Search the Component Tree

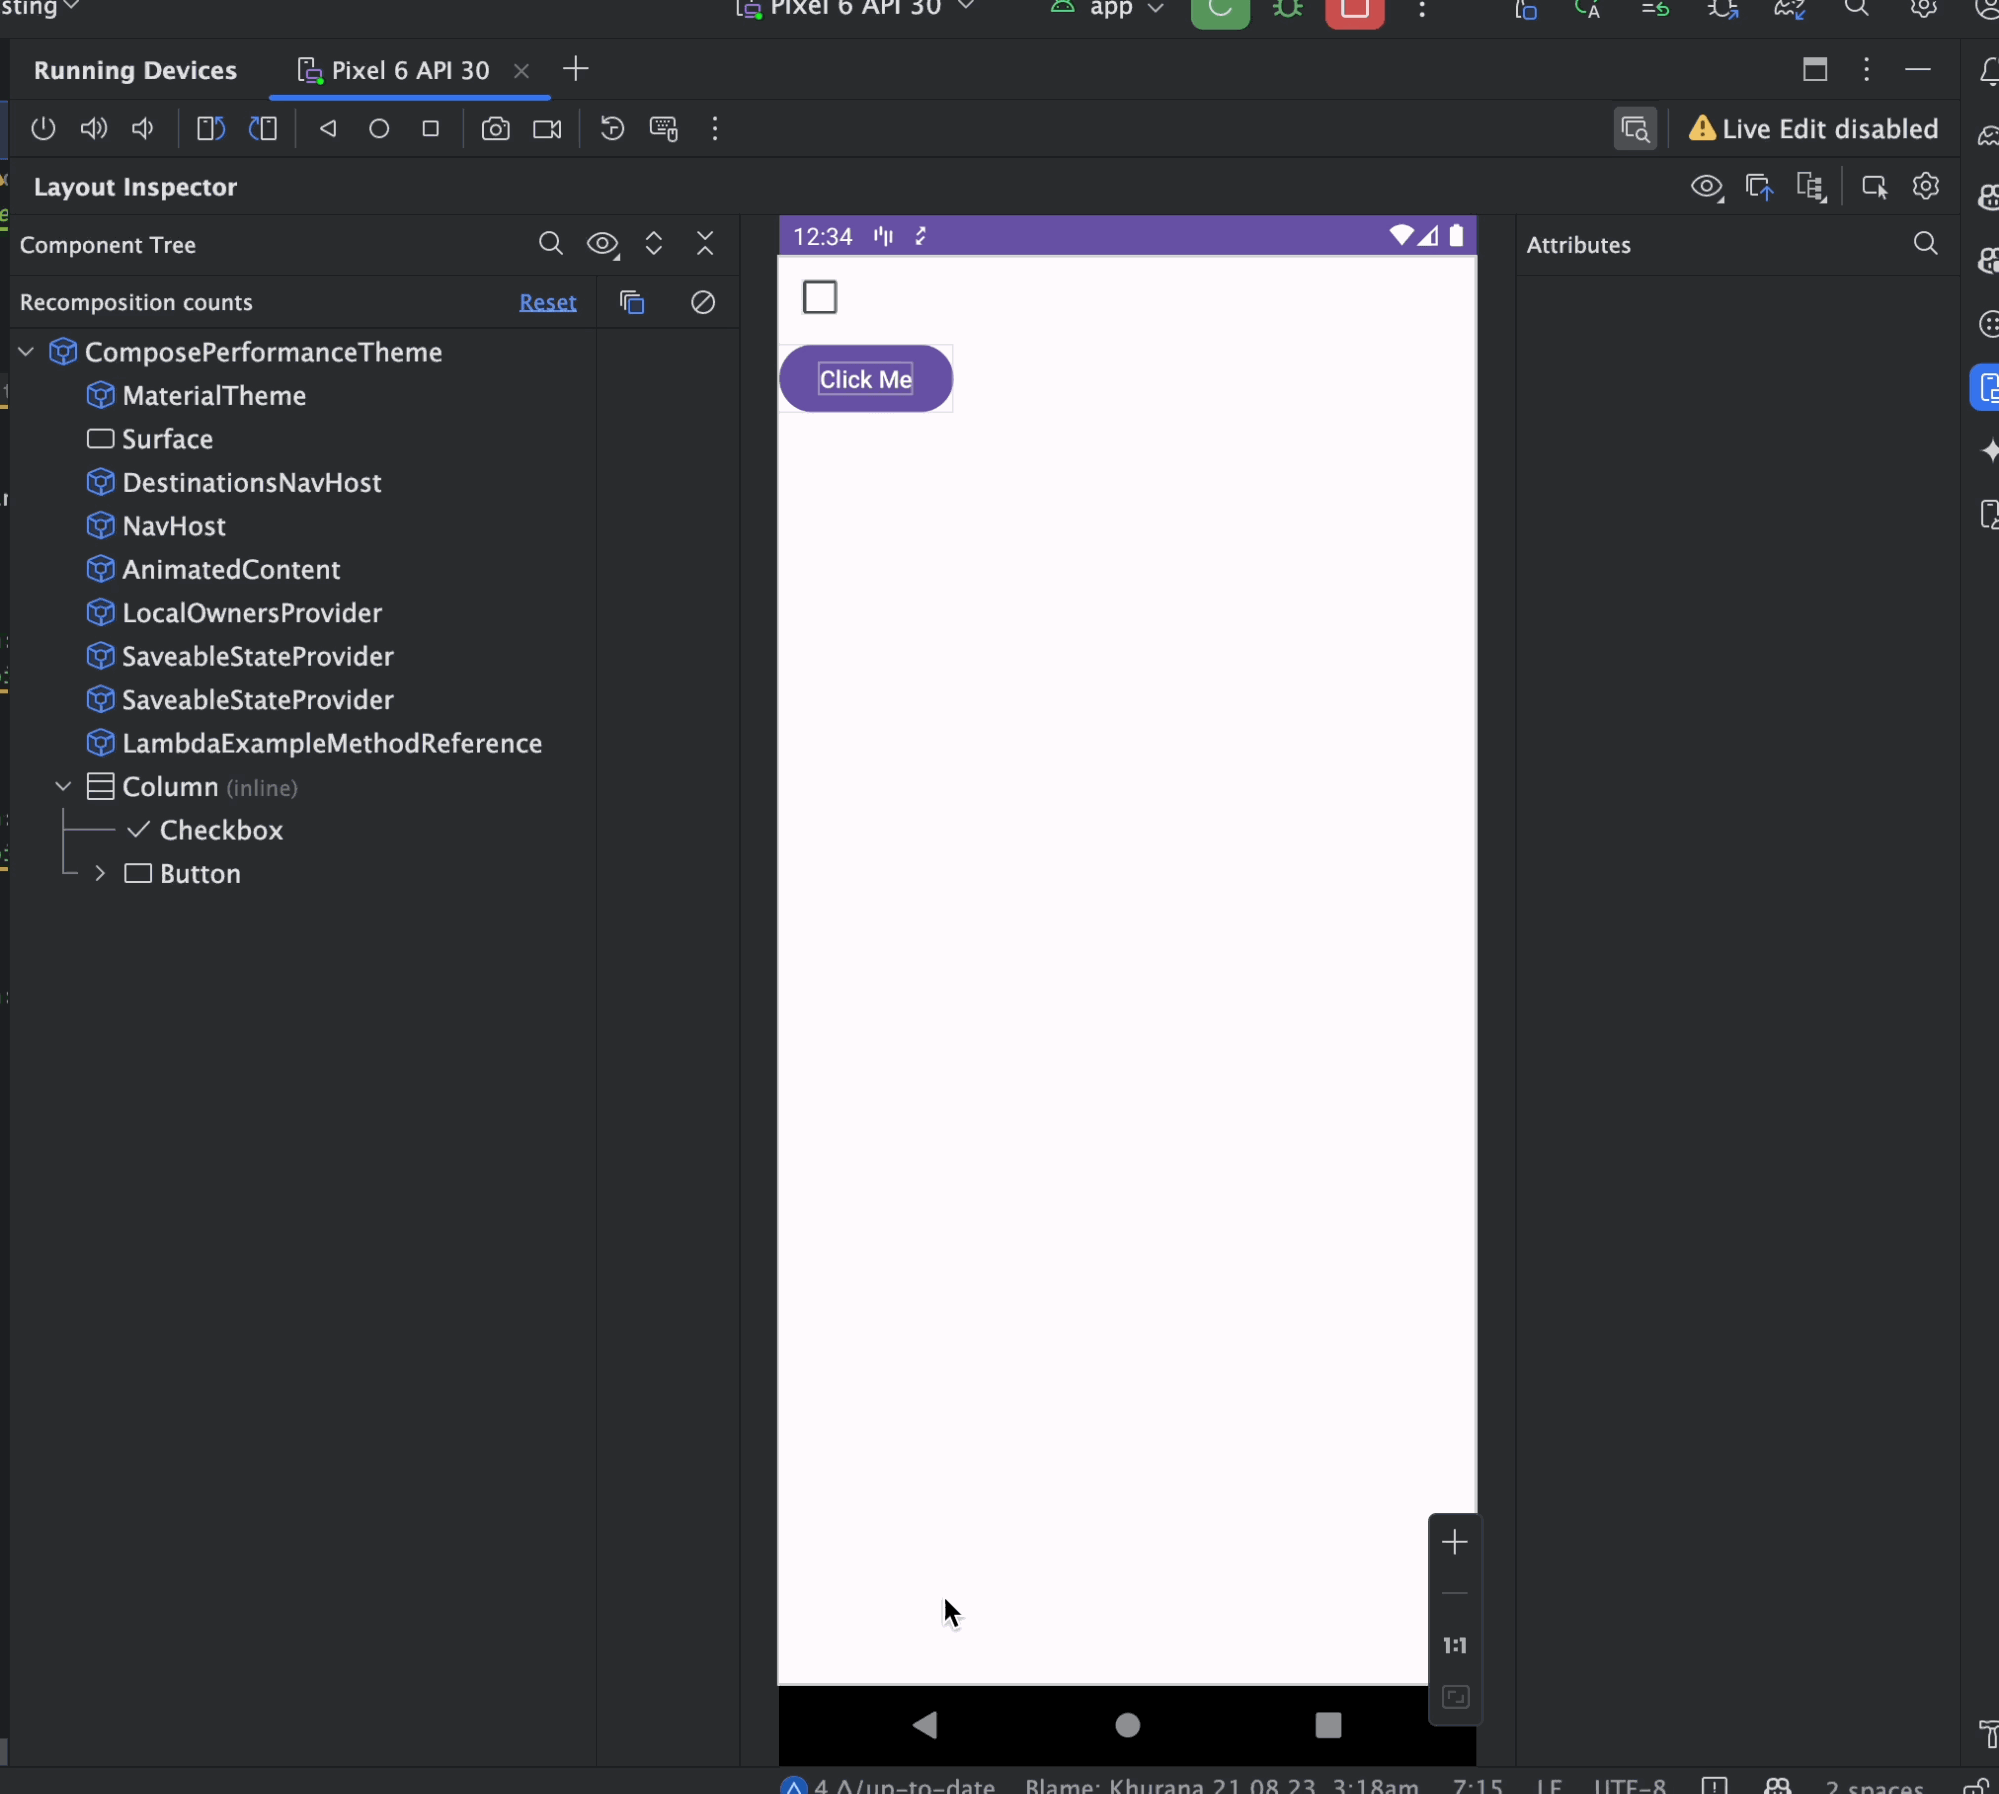pos(550,244)
